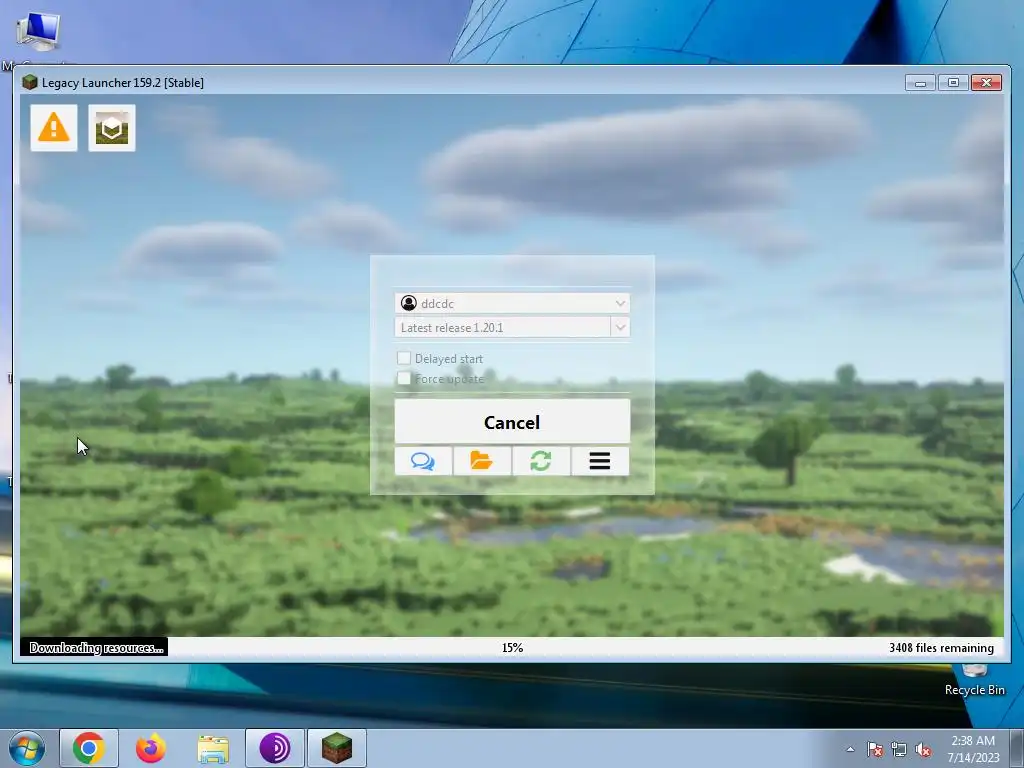Viewport: 1024px width, 768px height.
Task: Open Windows Explorer from the taskbar
Action: click(x=213, y=749)
